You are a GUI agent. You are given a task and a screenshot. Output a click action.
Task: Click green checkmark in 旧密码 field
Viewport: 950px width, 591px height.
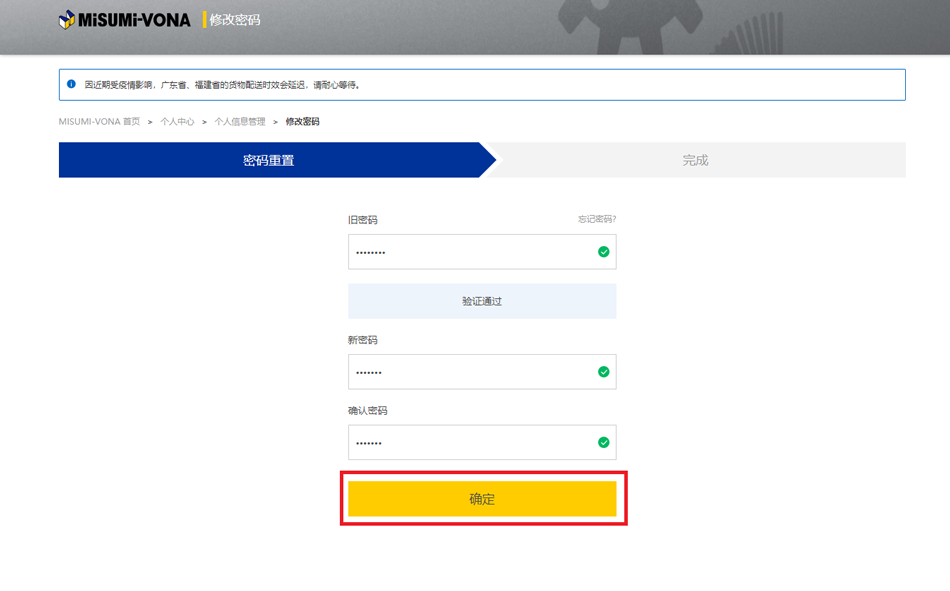pyautogui.click(x=603, y=252)
